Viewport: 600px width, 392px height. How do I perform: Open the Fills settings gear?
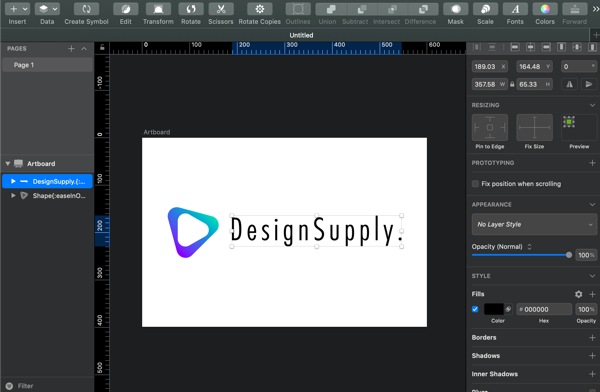pos(578,294)
